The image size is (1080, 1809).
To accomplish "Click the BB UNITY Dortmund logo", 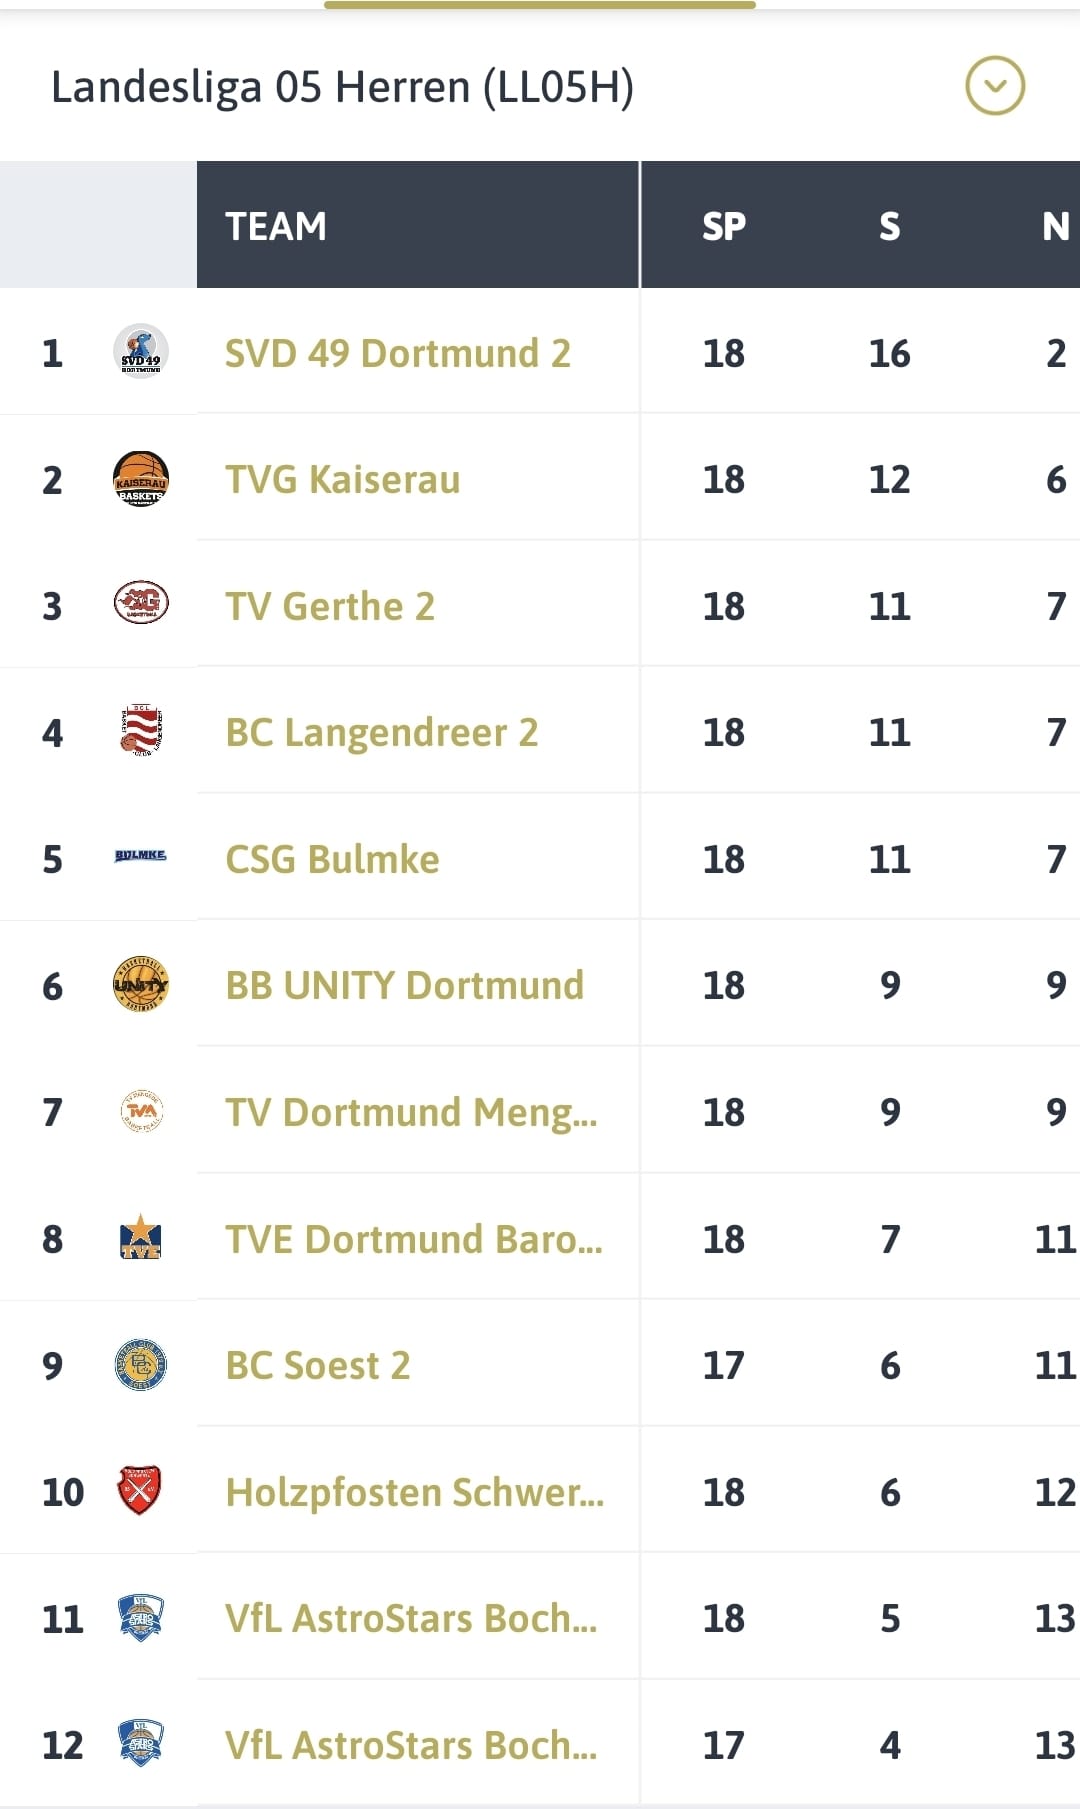I will click(x=141, y=985).
